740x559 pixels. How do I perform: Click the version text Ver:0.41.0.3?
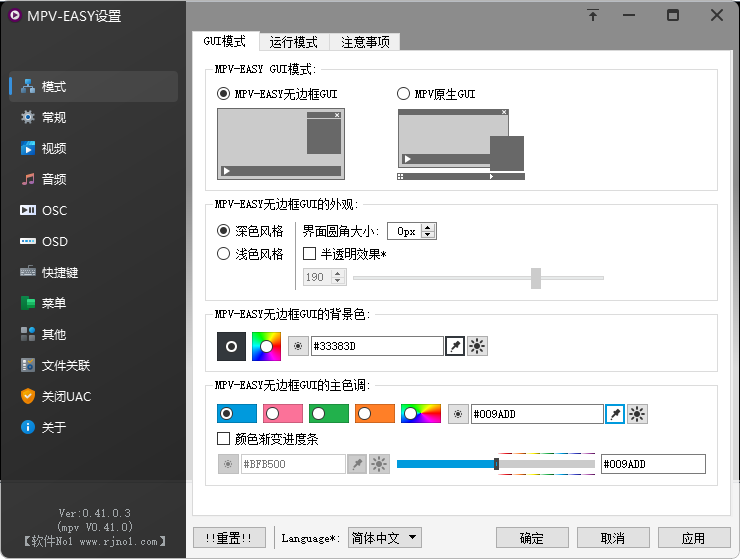click(94, 513)
